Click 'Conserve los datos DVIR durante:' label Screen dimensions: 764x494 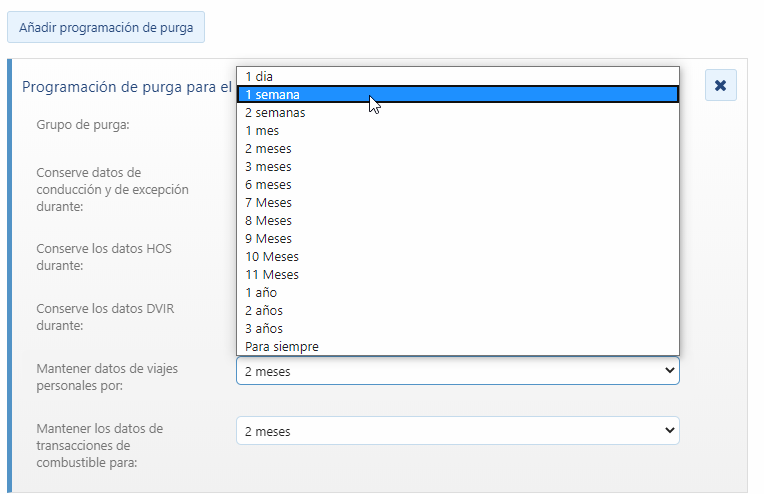pos(105,317)
